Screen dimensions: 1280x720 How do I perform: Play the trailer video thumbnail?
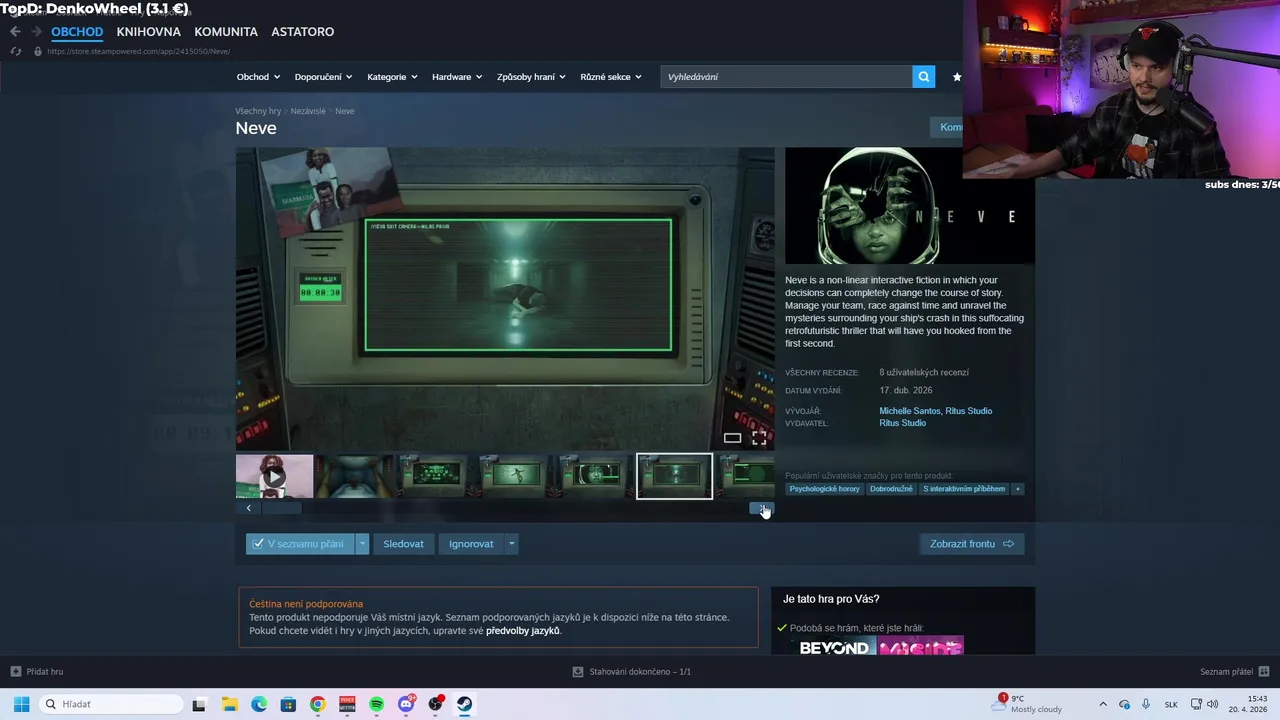click(x=274, y=476)
